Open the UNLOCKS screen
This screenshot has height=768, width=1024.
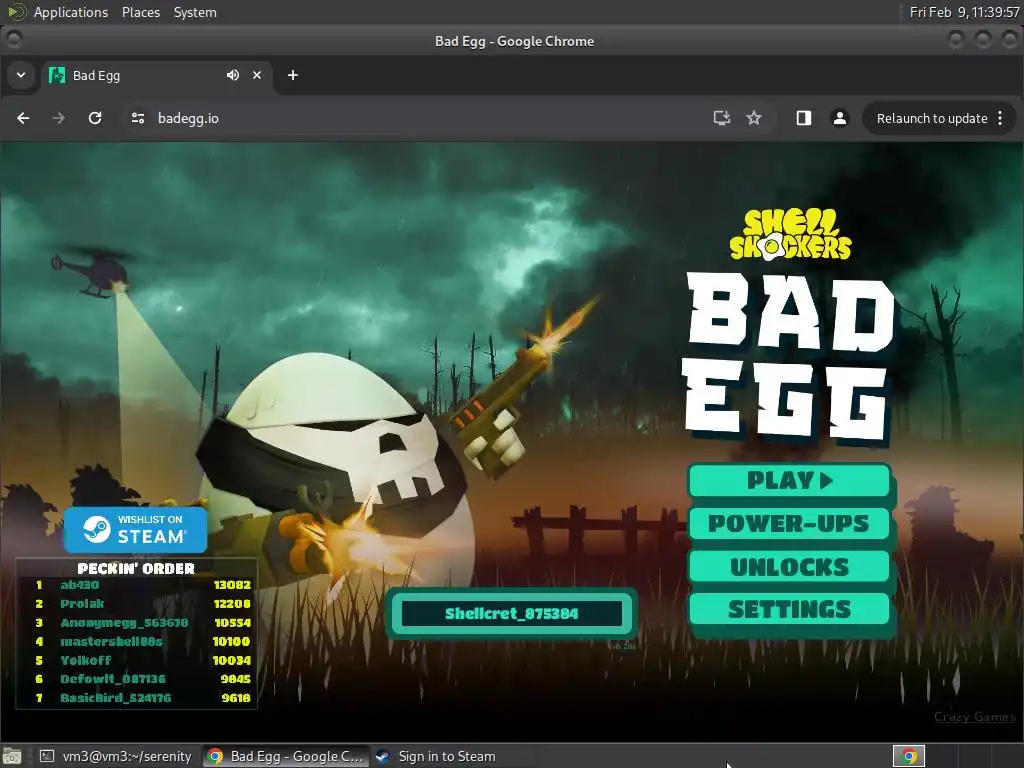(790, 567)
